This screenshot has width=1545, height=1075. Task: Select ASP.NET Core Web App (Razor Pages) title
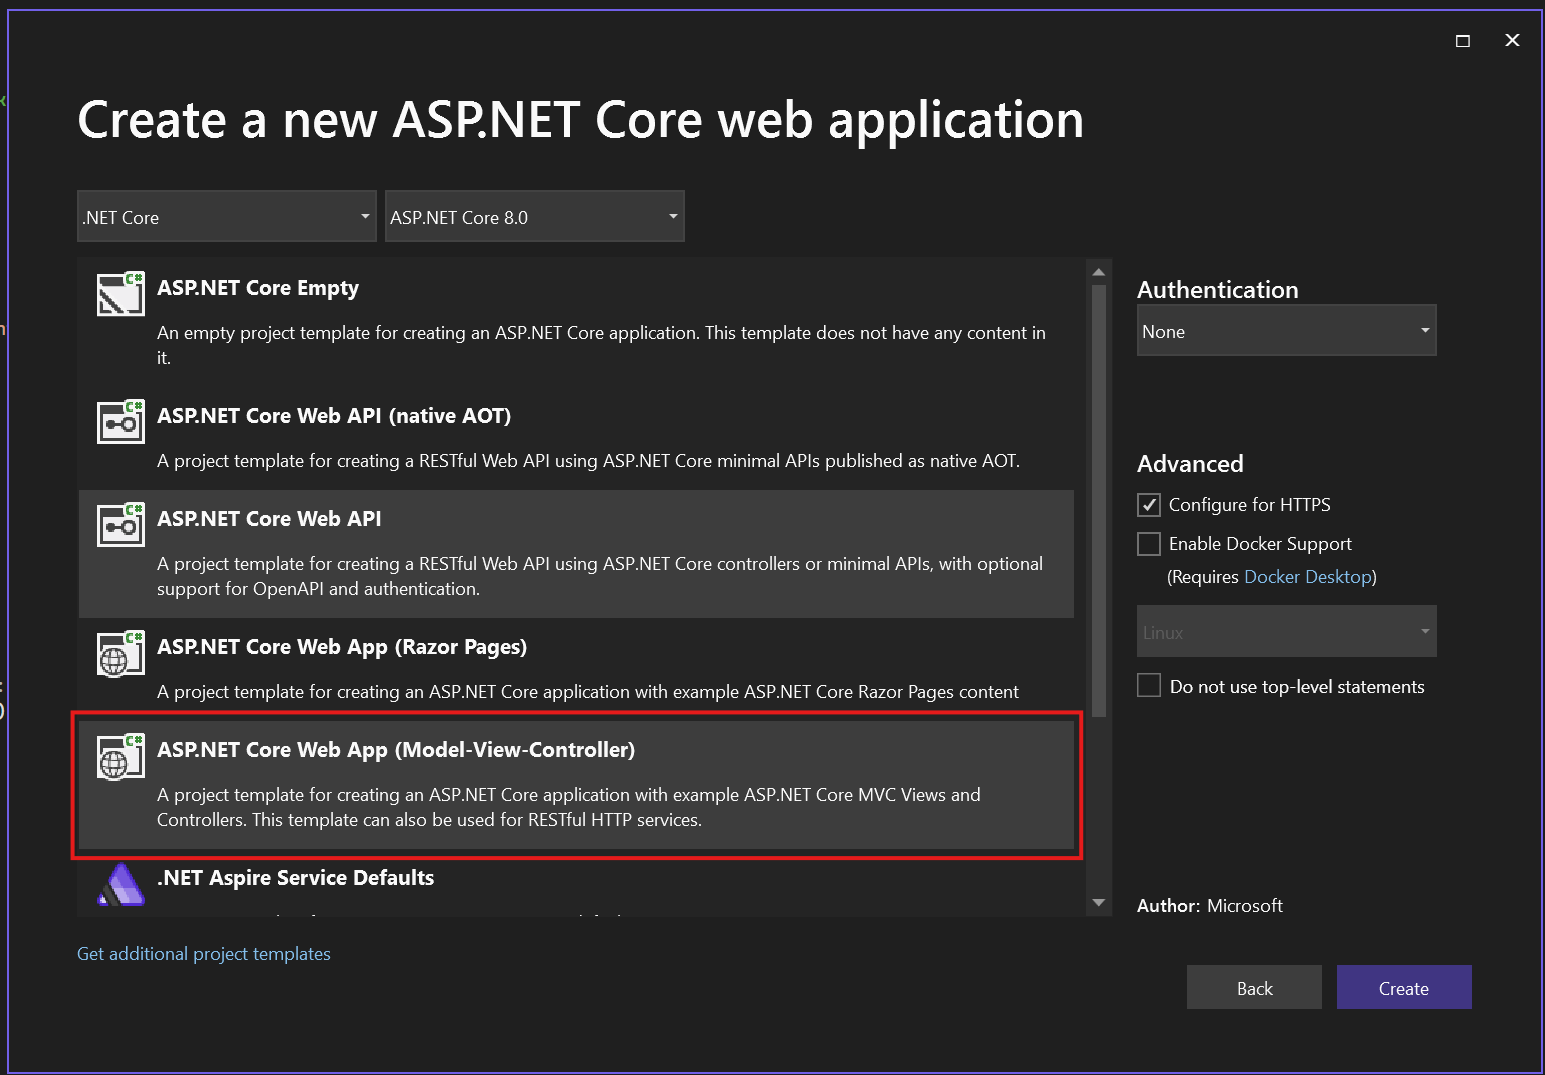pyautogui.click(x=342, y=647)
